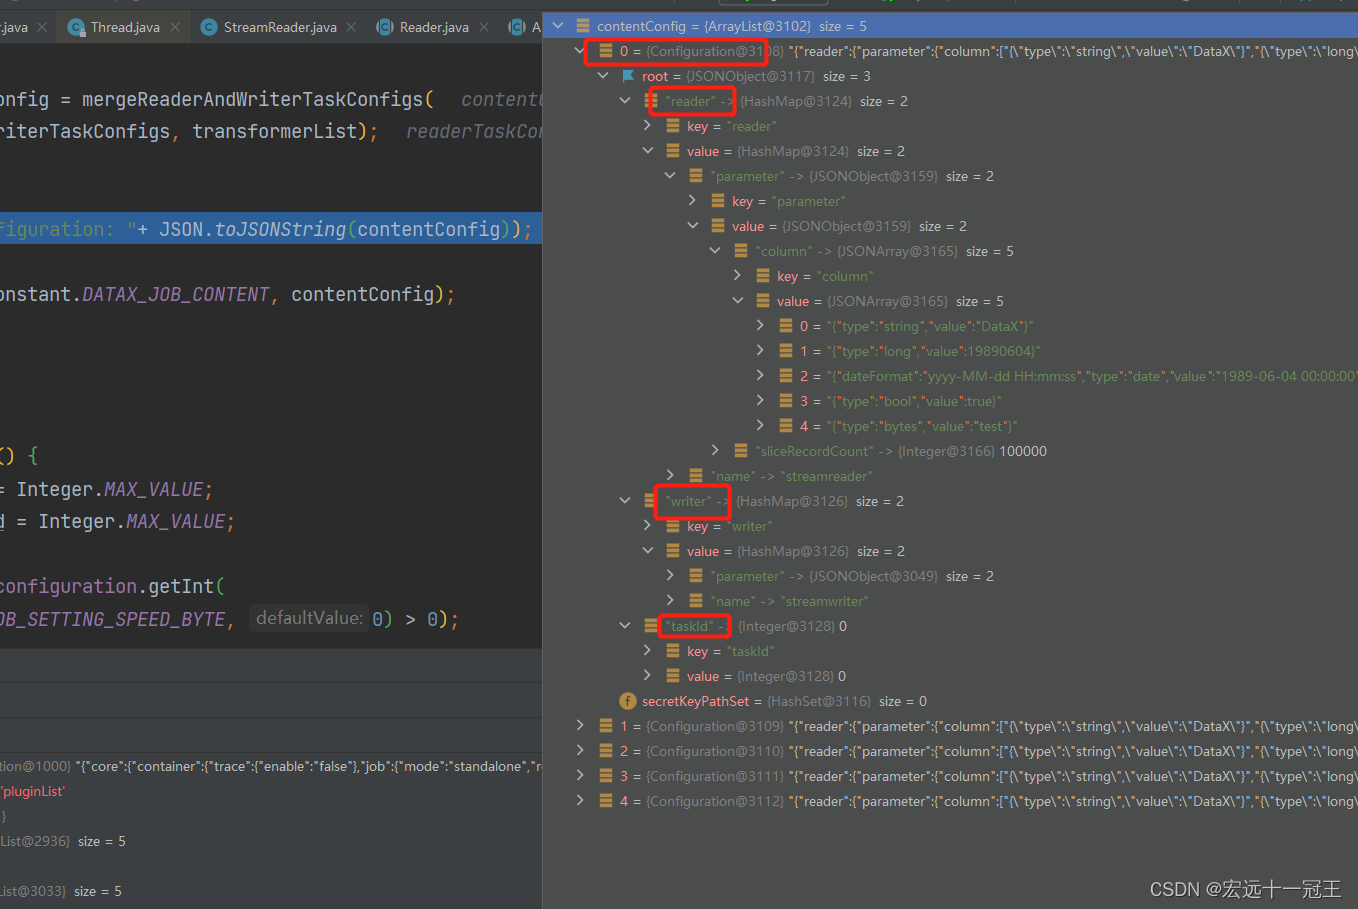This screenshot has height=909, width=1358.
Task: Click the defaultValue: inlay hint
Action: point(309,618)
